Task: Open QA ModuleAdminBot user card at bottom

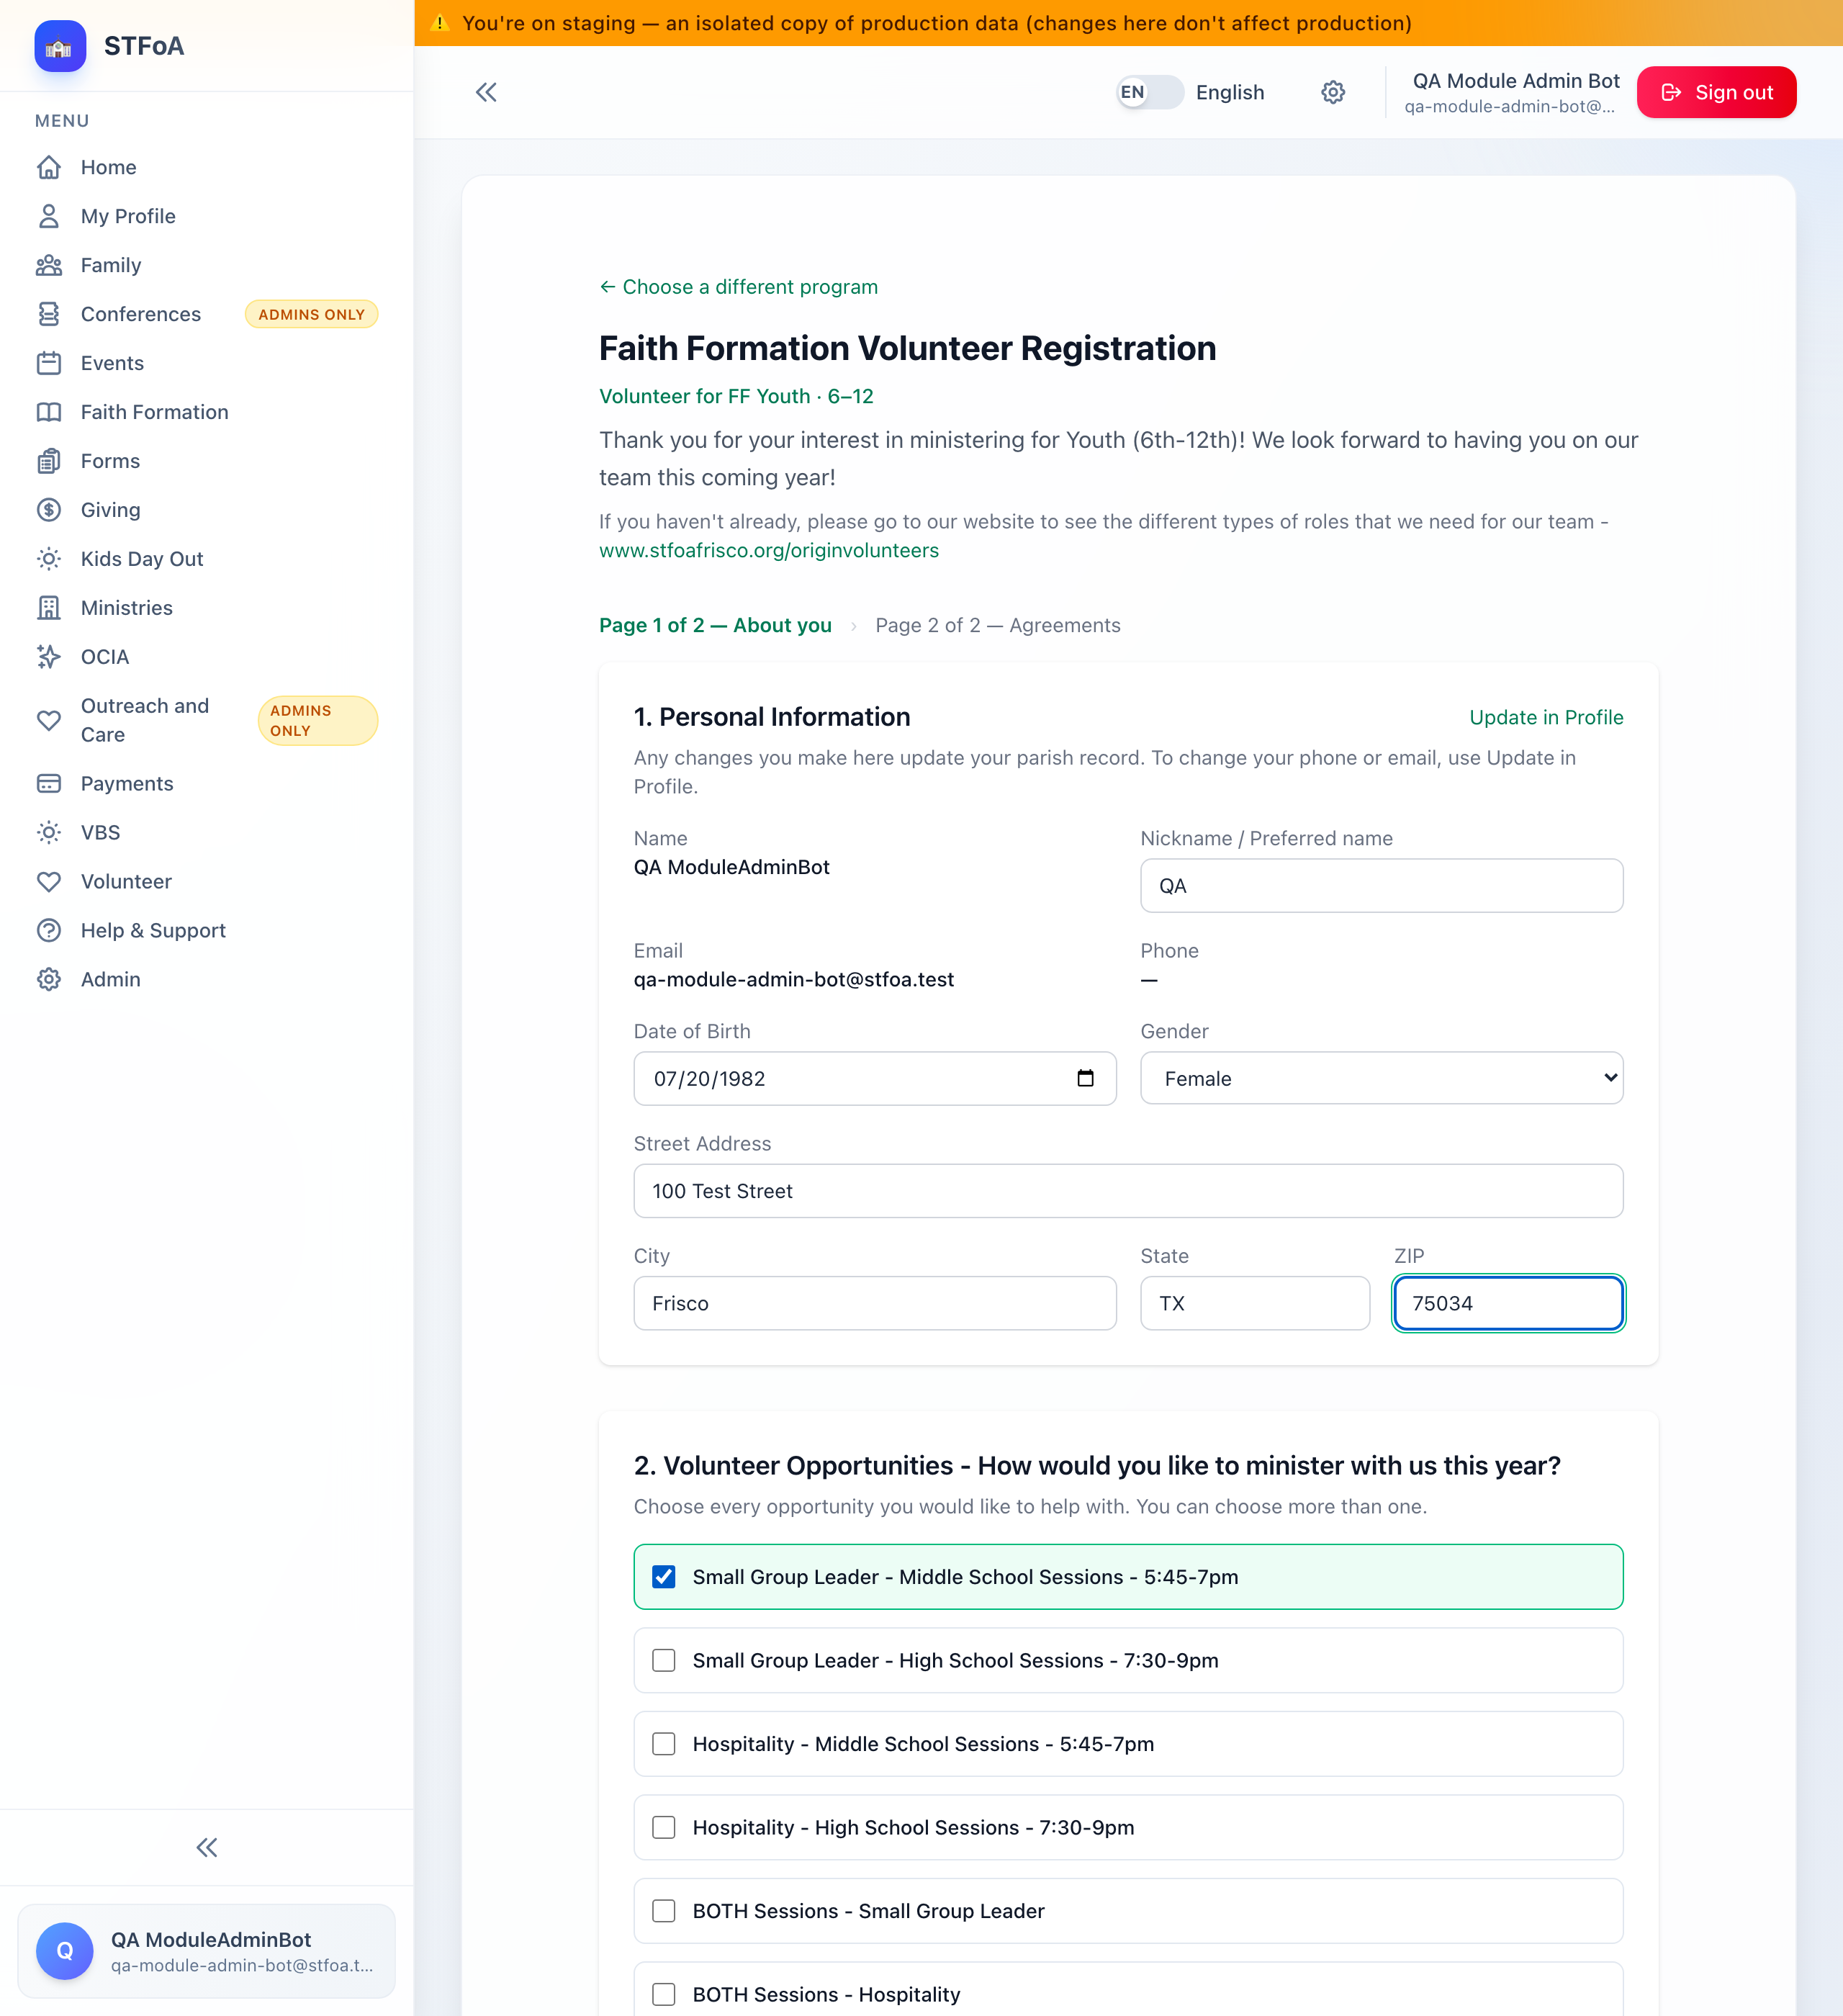Action: tap(207, 1951)
